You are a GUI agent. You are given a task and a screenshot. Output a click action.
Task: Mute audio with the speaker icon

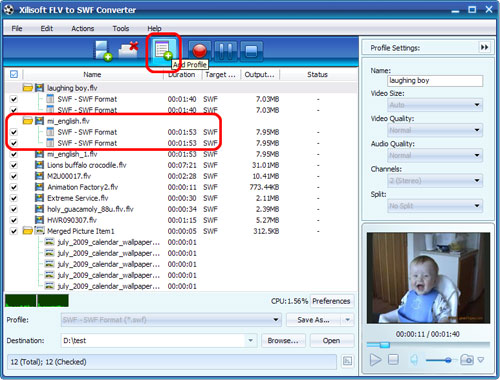pos(414,360)
